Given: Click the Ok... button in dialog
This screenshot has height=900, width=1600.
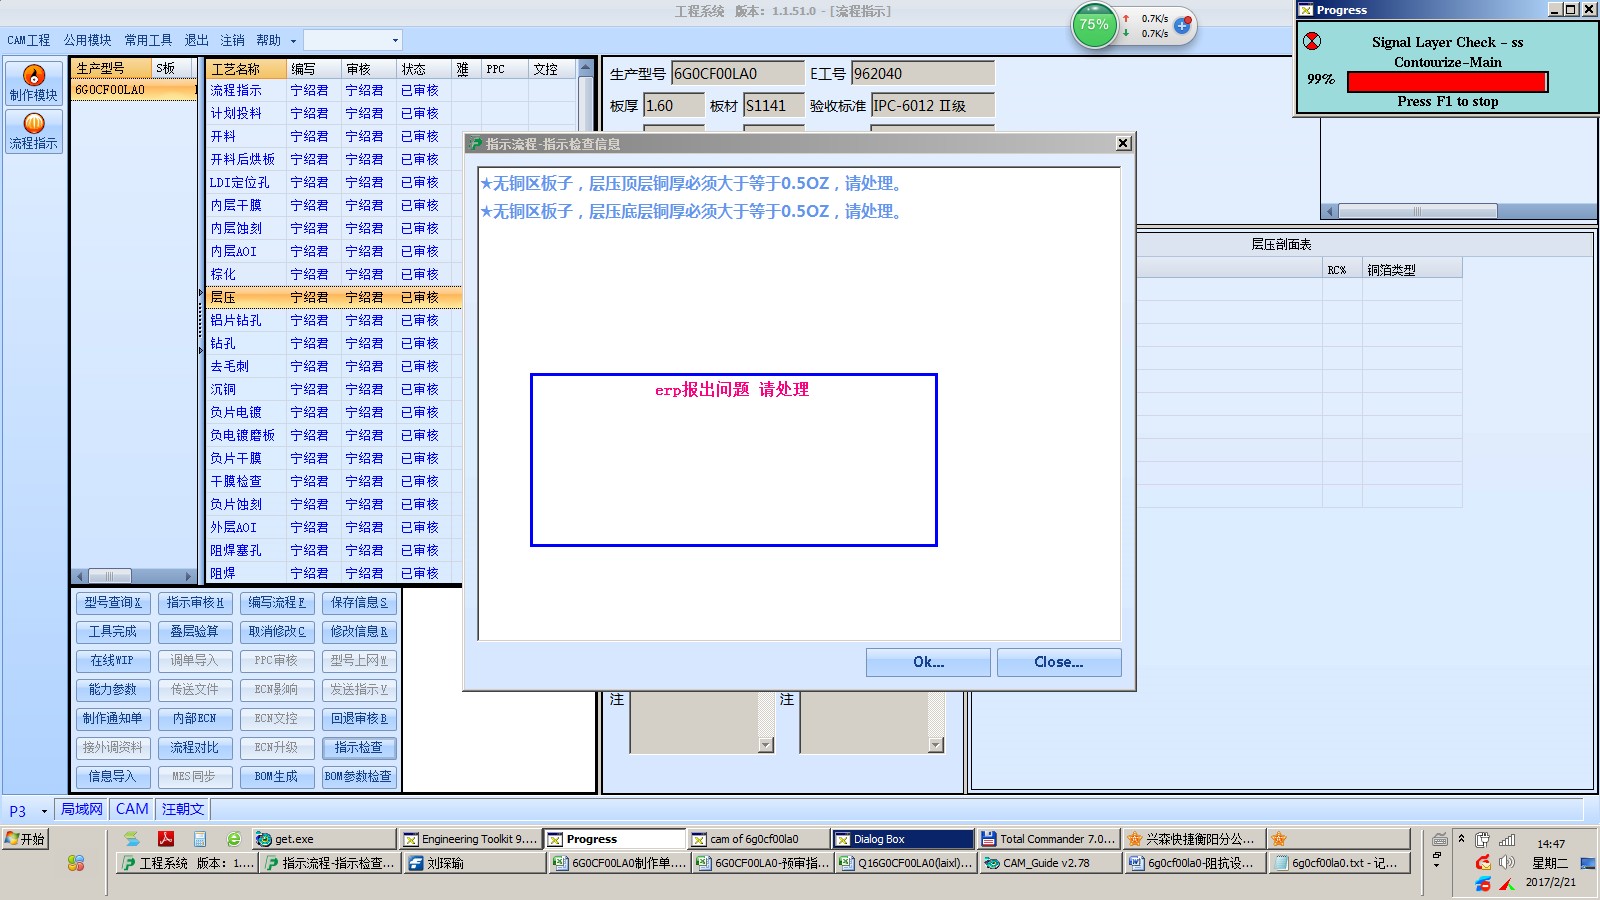Looking at the screenshot, I should (x=928, y=662).
